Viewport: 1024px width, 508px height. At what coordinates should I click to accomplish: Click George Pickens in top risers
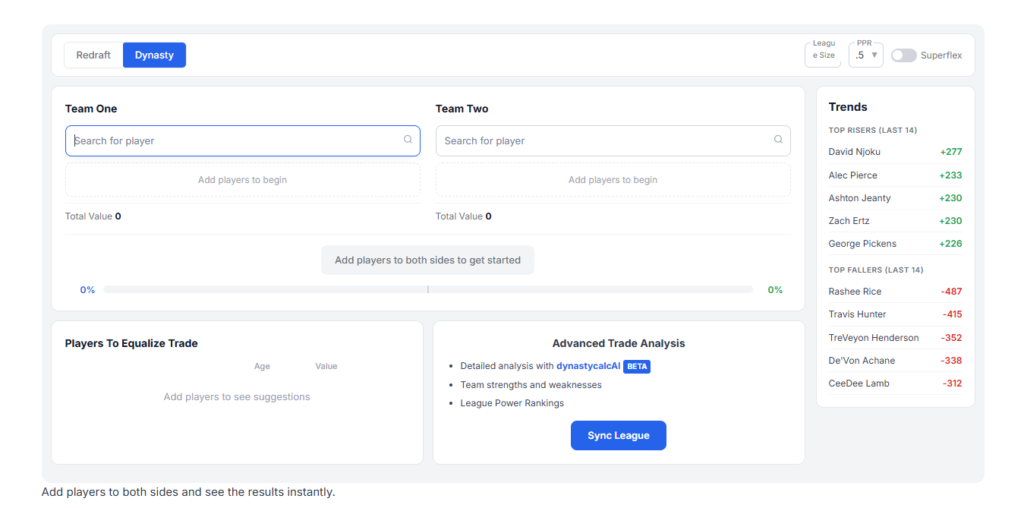[862, 244]
